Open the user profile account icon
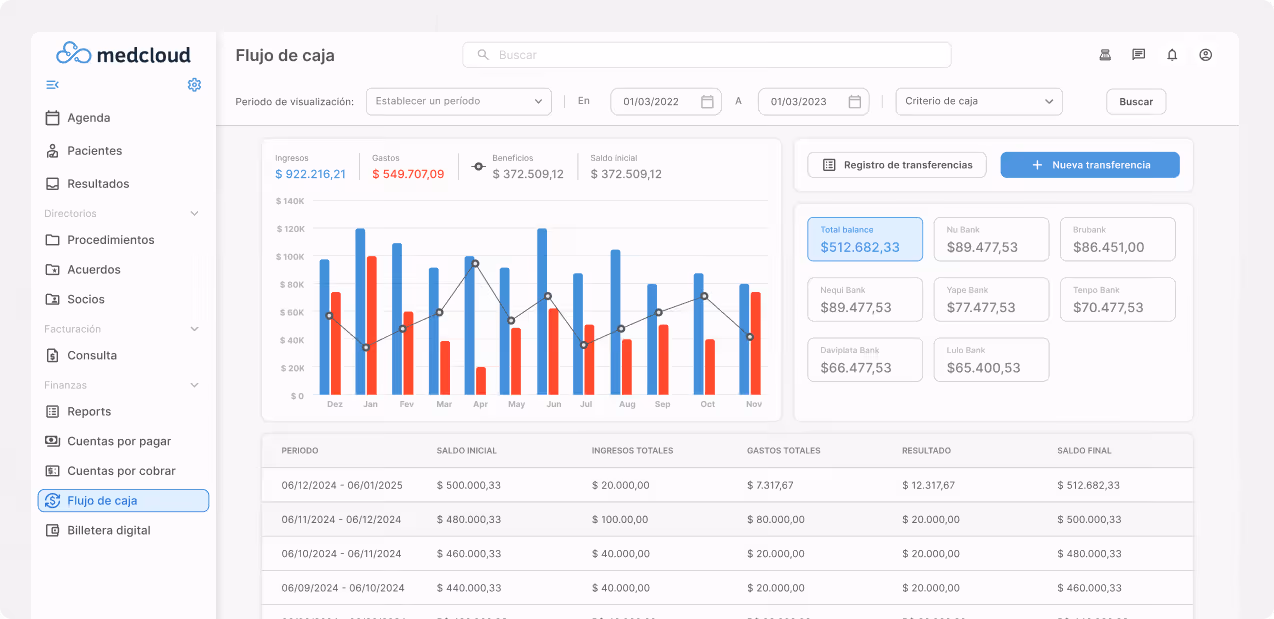Screen dimensions: 1274x619 pyautogui.click(x=1205, y=55)
